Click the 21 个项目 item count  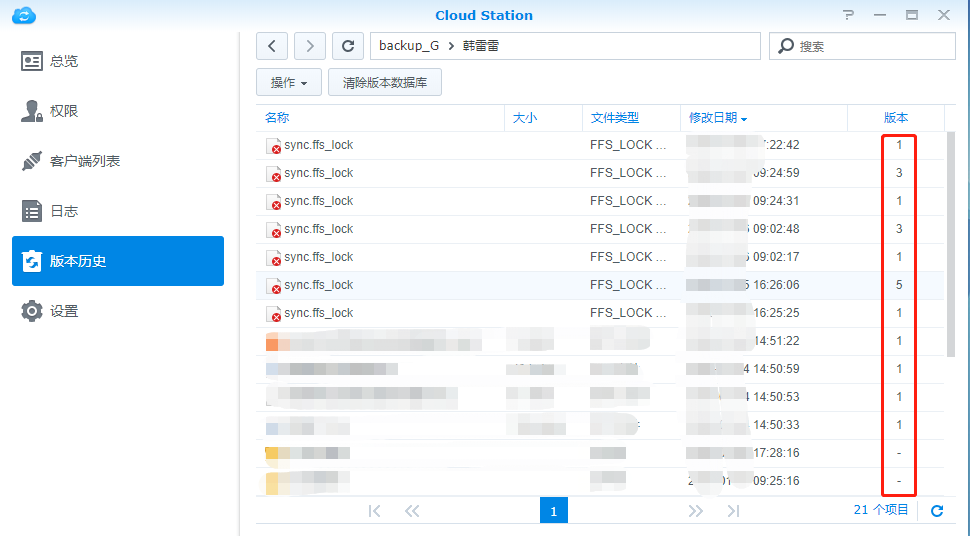point(881,510)
